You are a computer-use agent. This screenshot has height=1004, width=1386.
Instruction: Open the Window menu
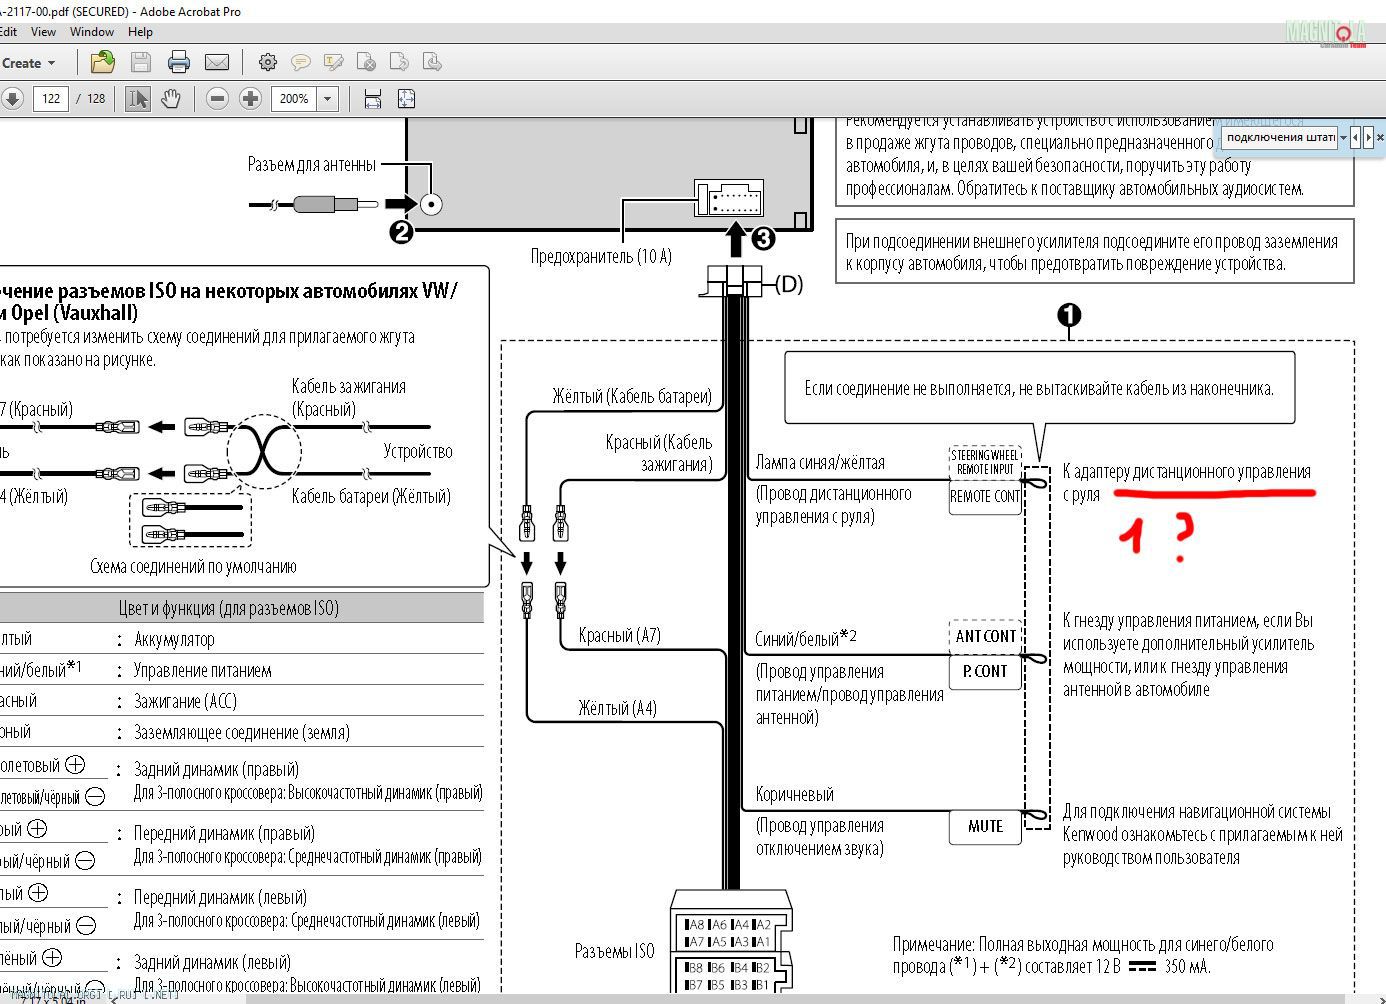[x=92, y=32]
